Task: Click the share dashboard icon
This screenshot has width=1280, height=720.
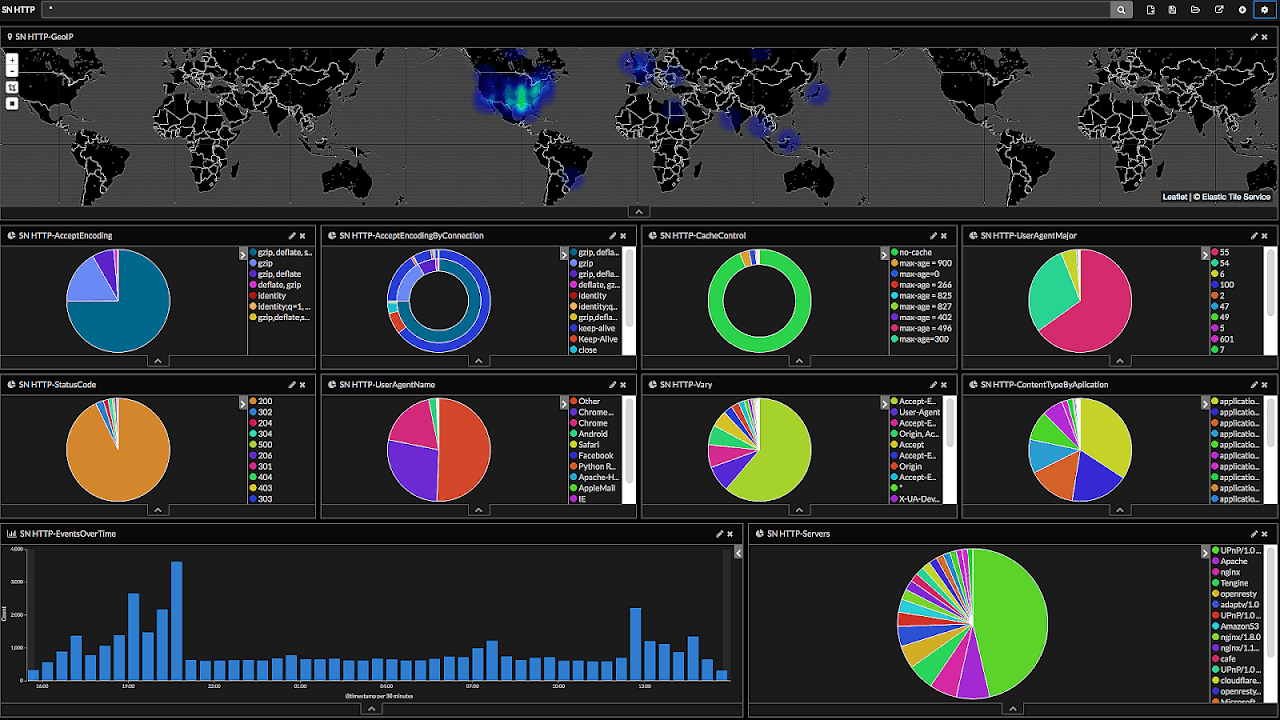Action: coord(1219,9)
